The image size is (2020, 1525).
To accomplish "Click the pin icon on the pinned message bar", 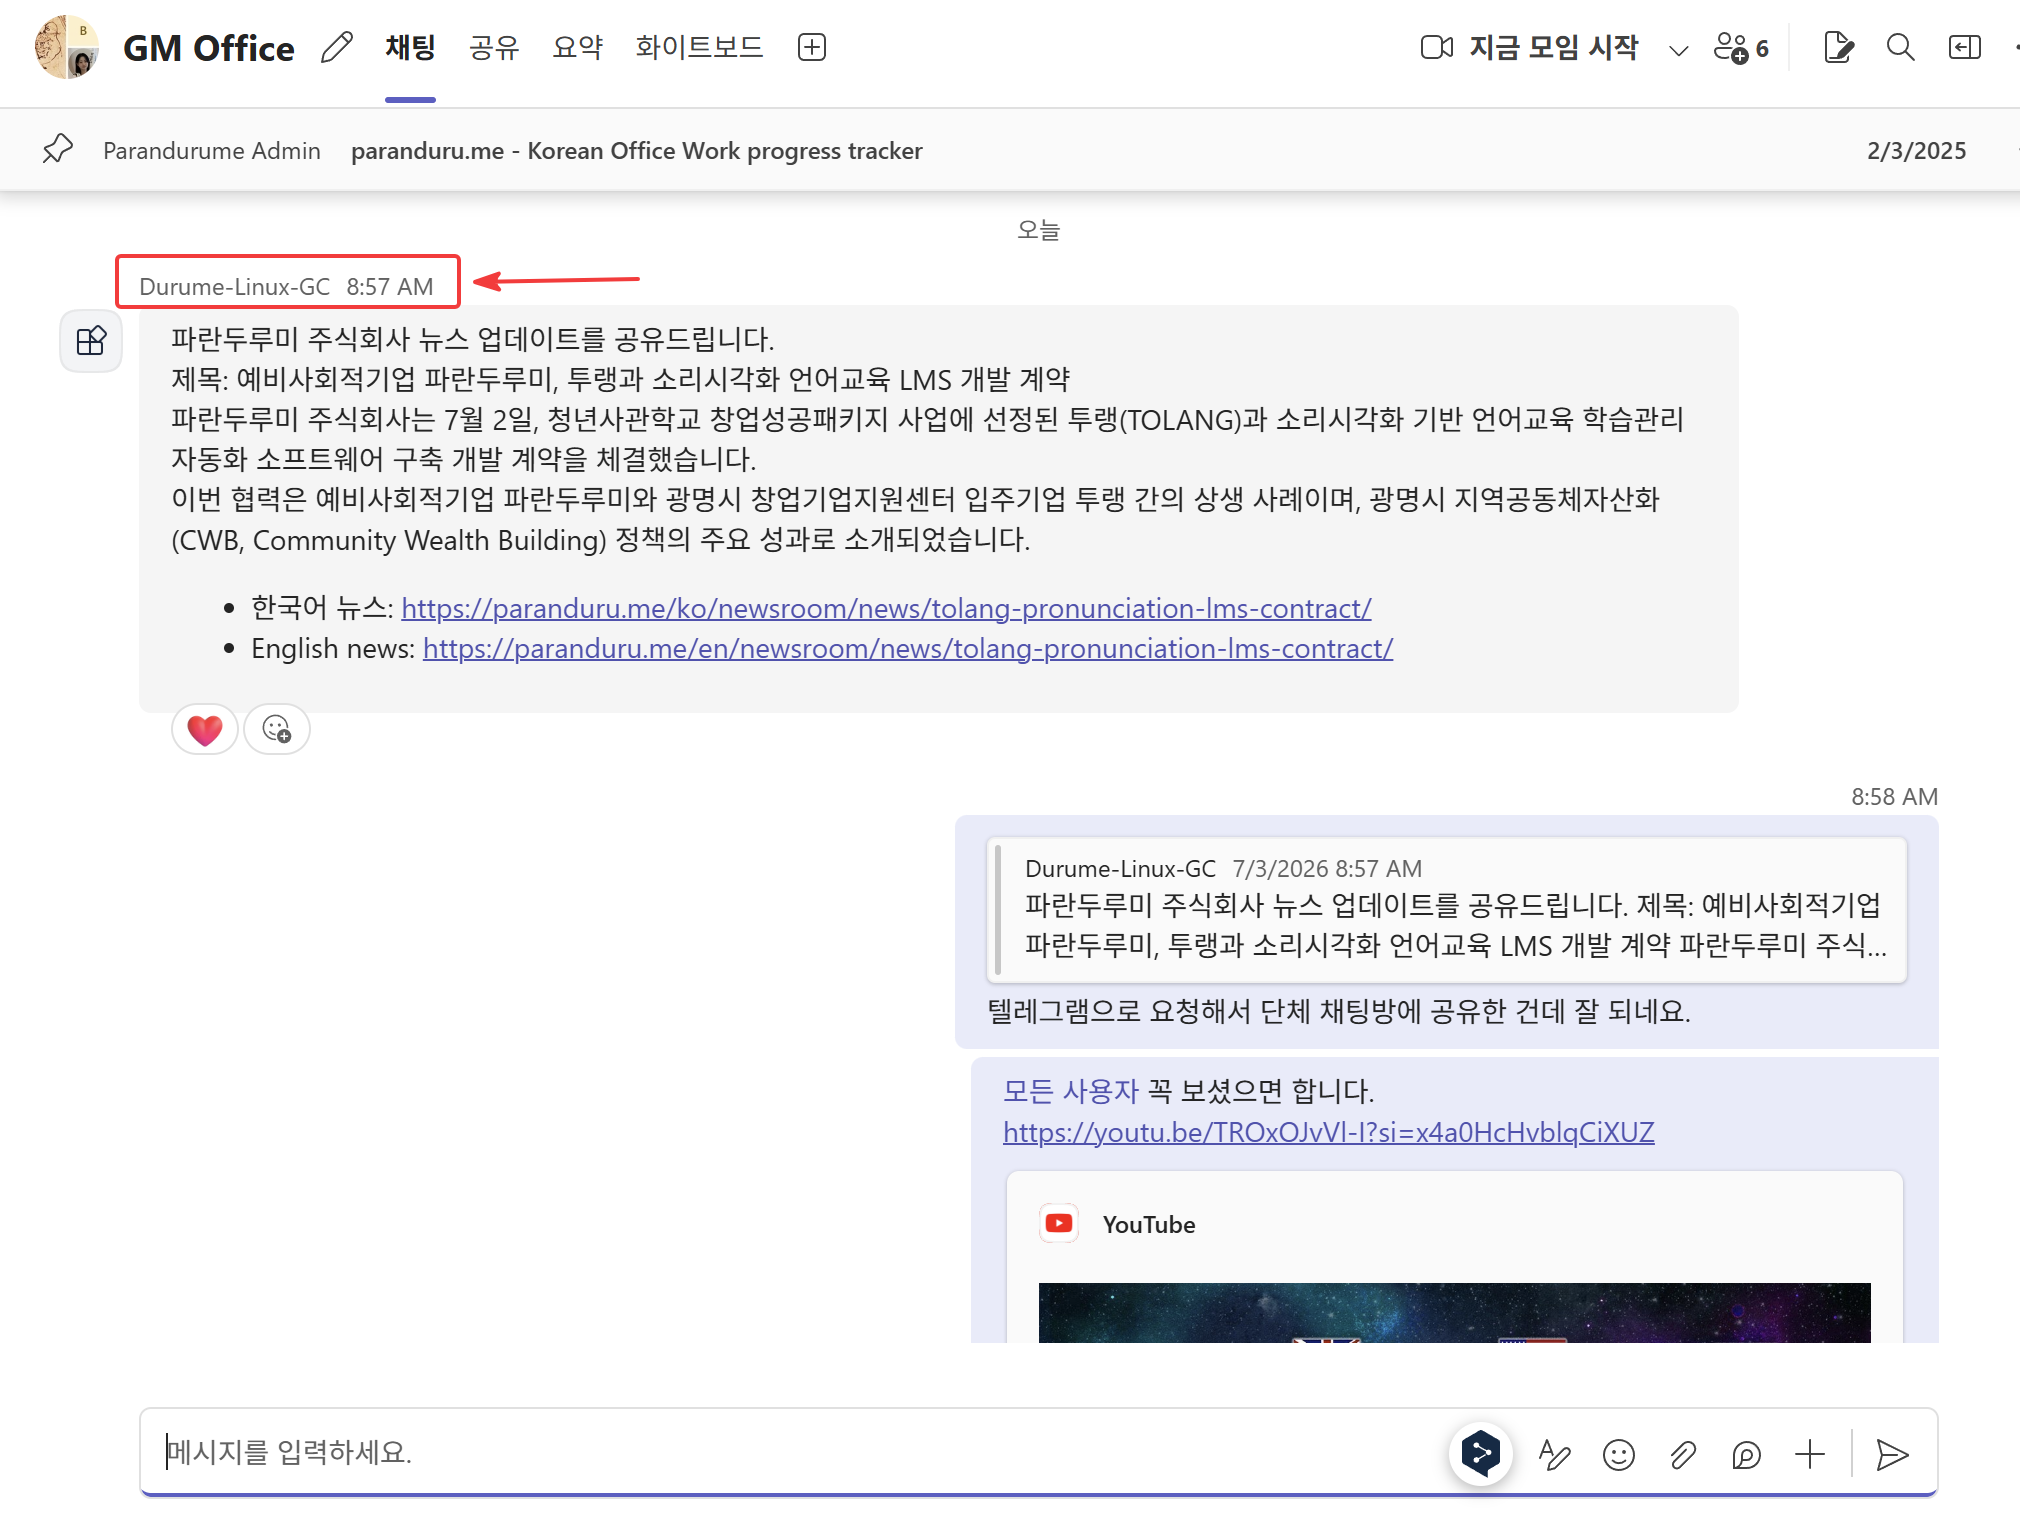I will [x=58, y=149].
